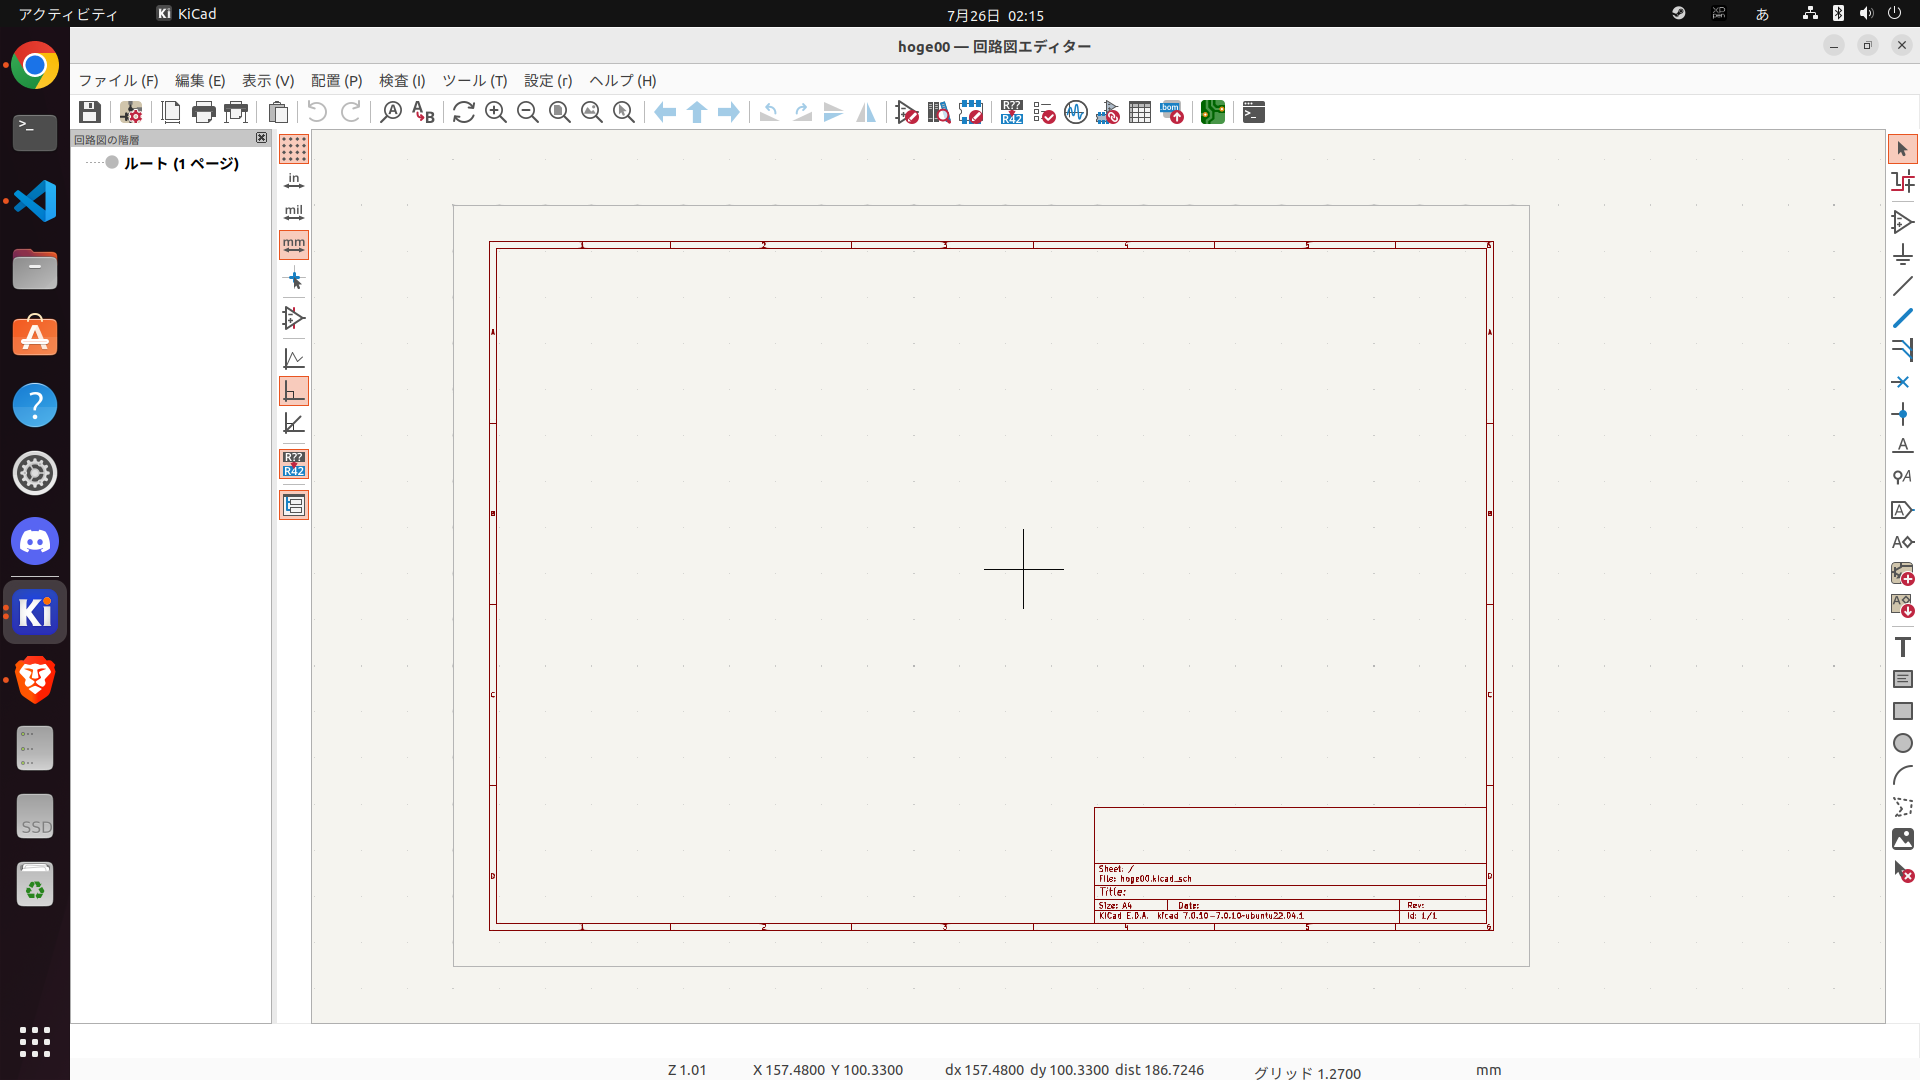This screenshot has height=1080, width=1920.
Task: Select the root sheet tree item
Action: tap(180, 163)
